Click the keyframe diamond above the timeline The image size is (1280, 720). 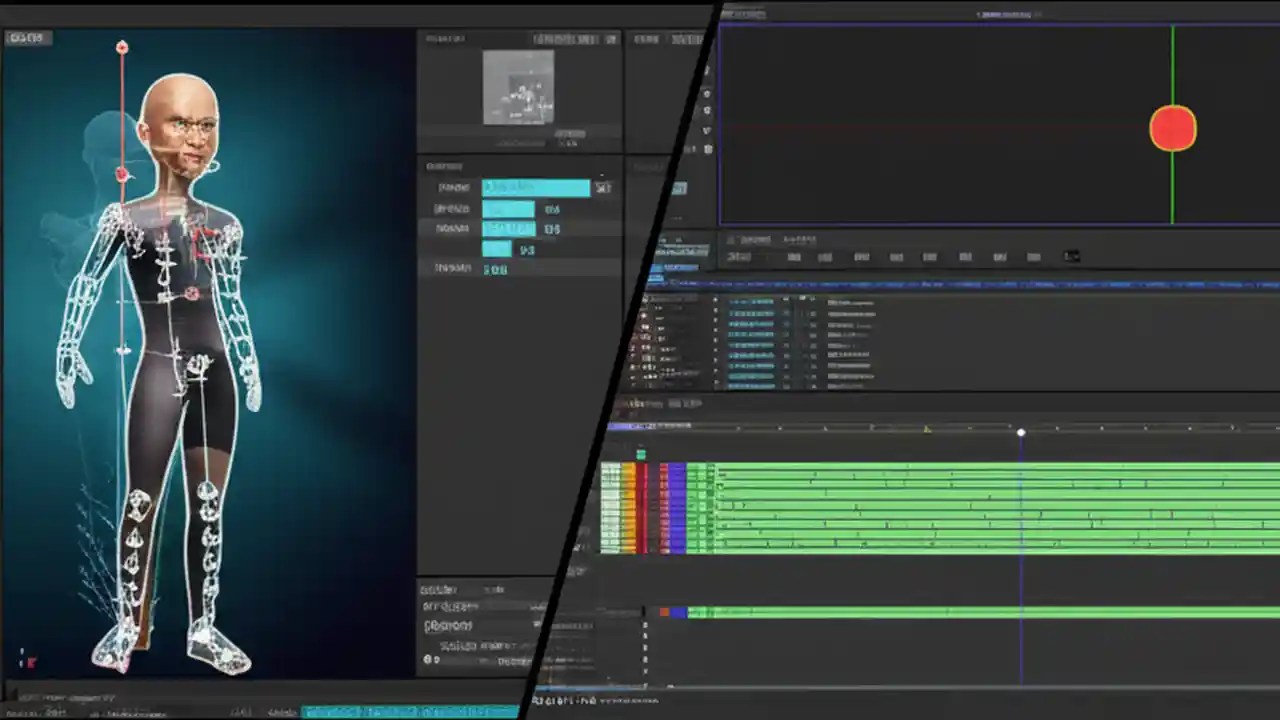tap(1020, 432)
